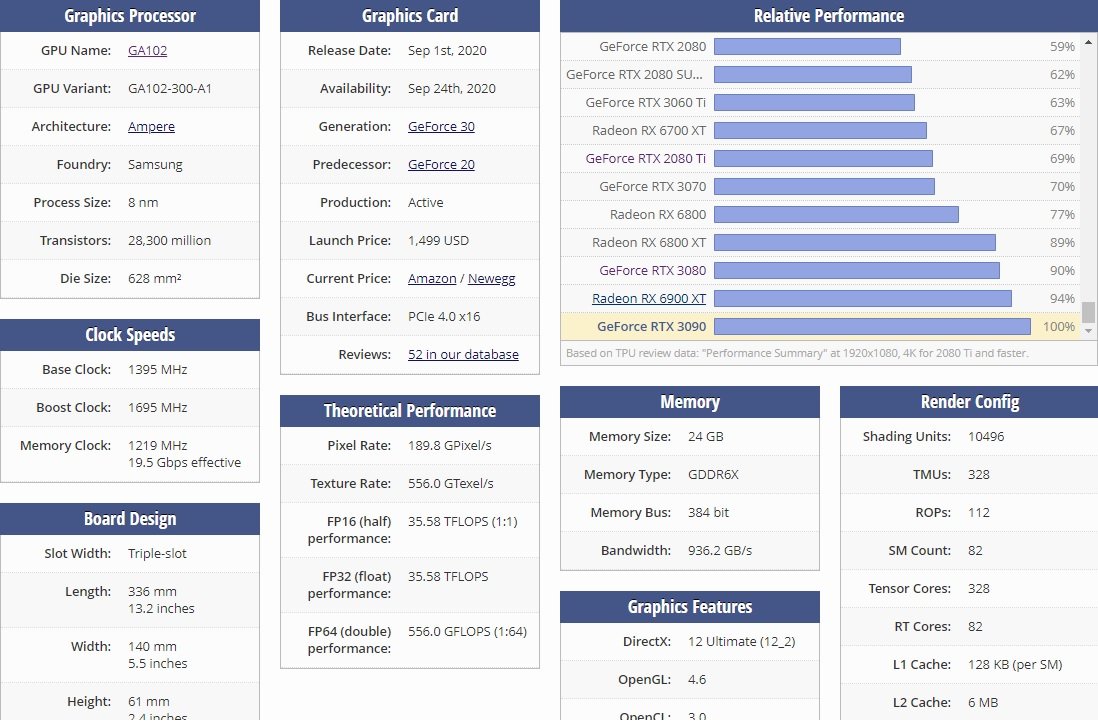
Task: Click the Production value Active
Action: click(425, 202)
